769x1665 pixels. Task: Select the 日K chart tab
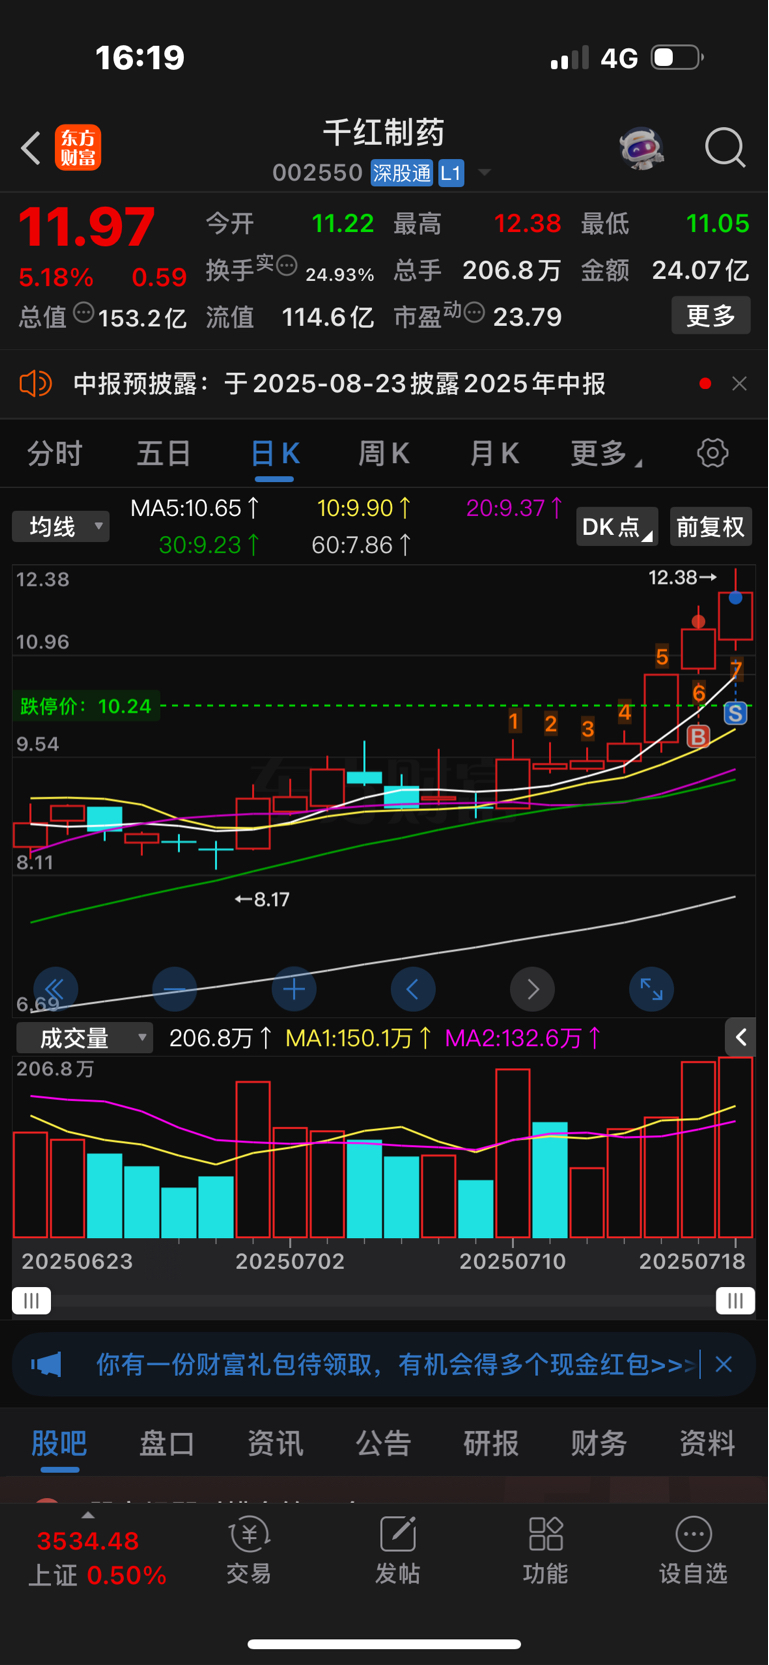tap(274, 454)
